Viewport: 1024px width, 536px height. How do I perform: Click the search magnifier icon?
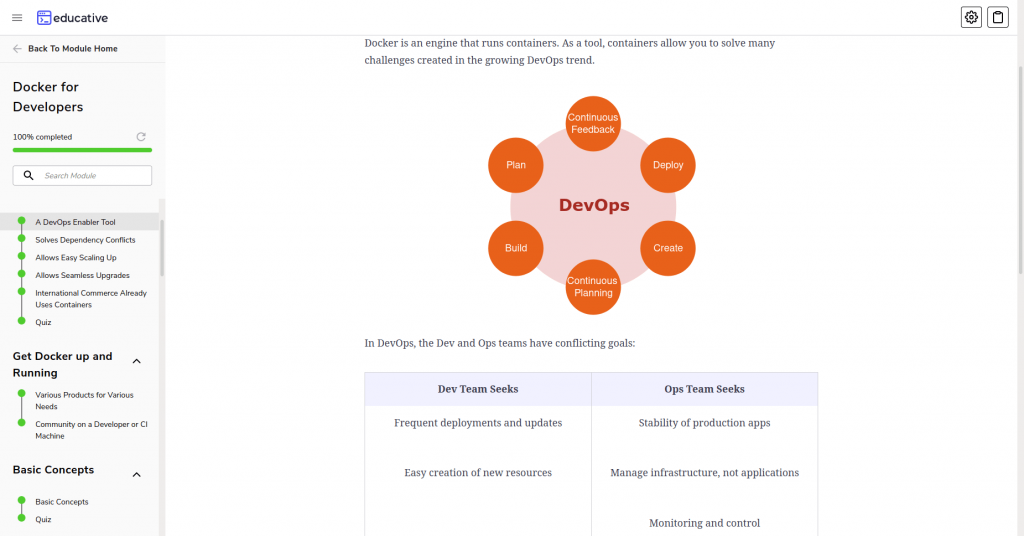pyautogui.click(x=28, y=175)
